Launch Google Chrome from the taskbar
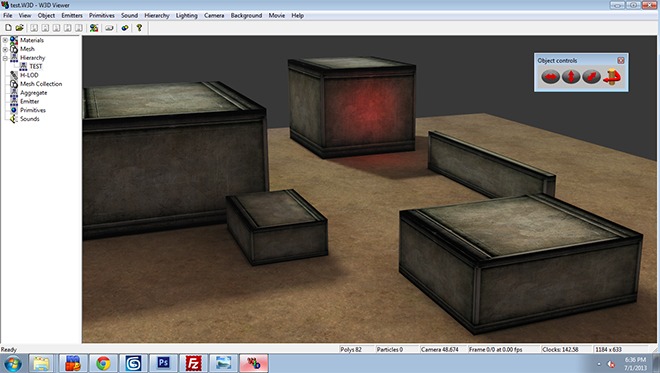The height and width of the screenshot is (373, 660). click(x=103, y=364)
